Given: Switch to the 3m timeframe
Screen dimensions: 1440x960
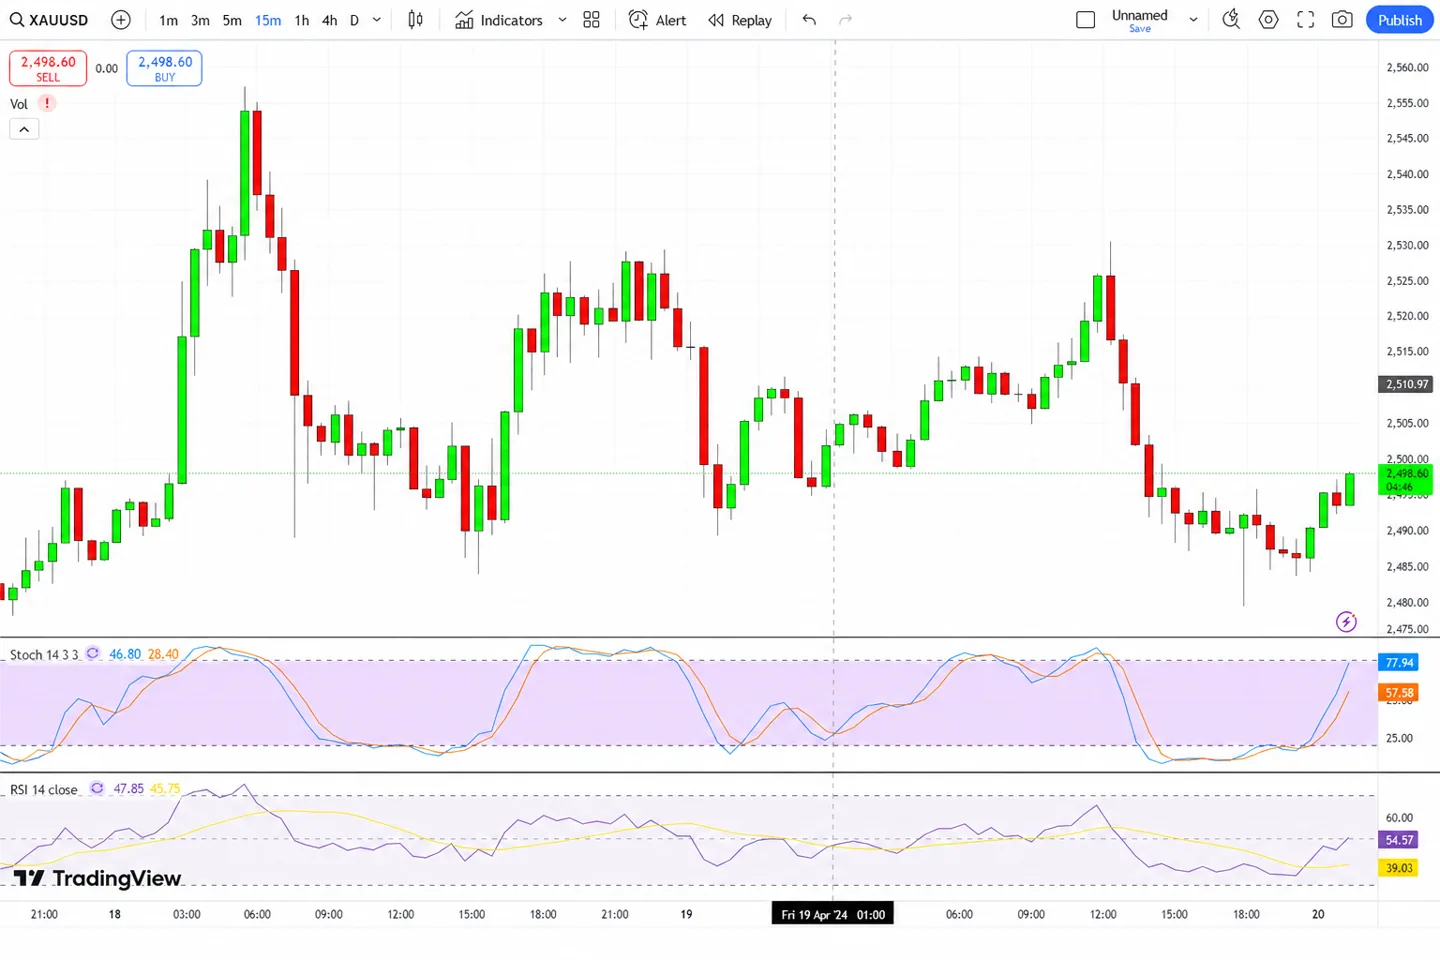Looking at the screenshot, I should [200, 20].
